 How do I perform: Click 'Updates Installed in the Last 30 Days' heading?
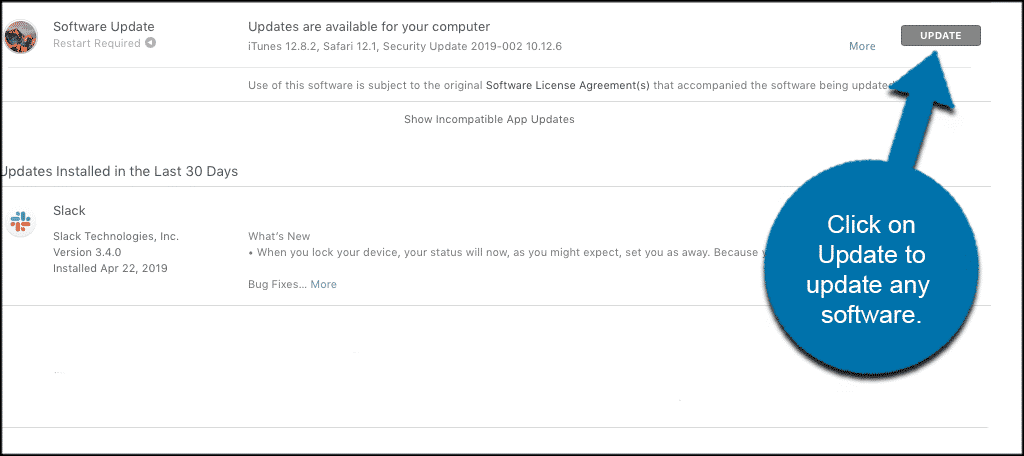point(119,172)
